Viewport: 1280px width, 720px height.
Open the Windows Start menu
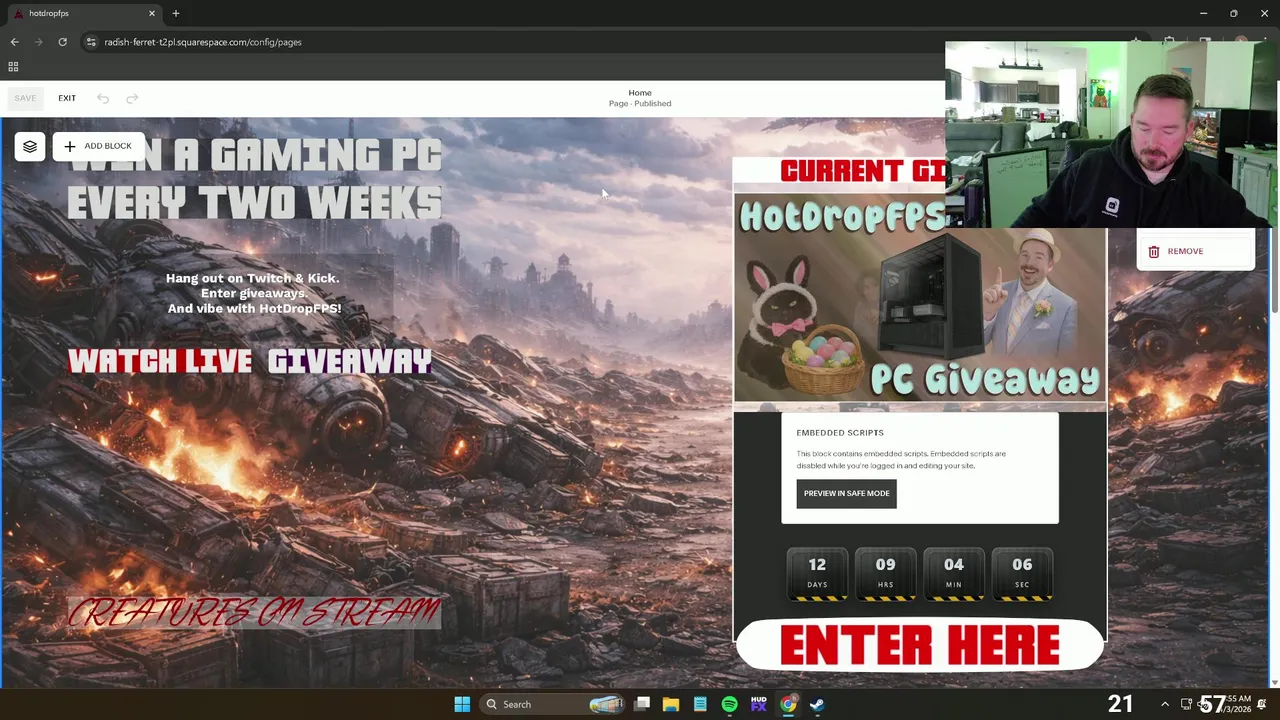coord(462,704)
